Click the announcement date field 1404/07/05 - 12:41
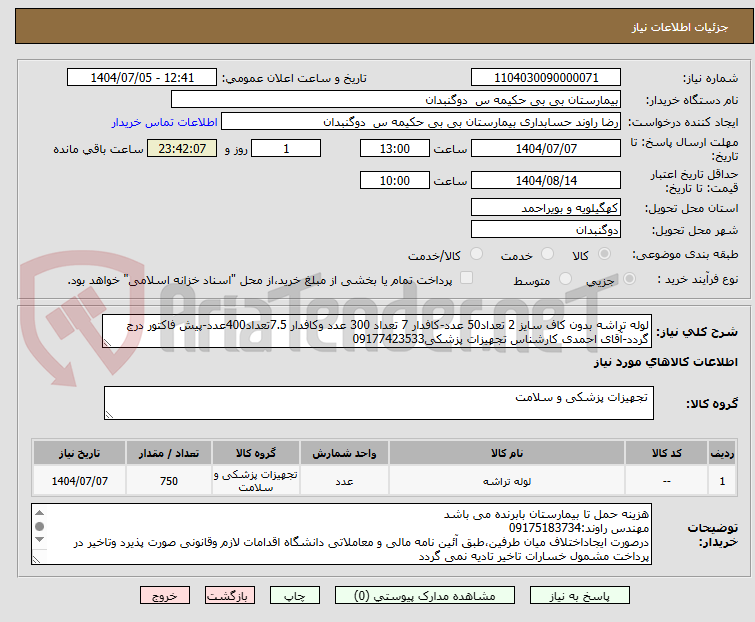755x622 pixels. tap(142, 78)
